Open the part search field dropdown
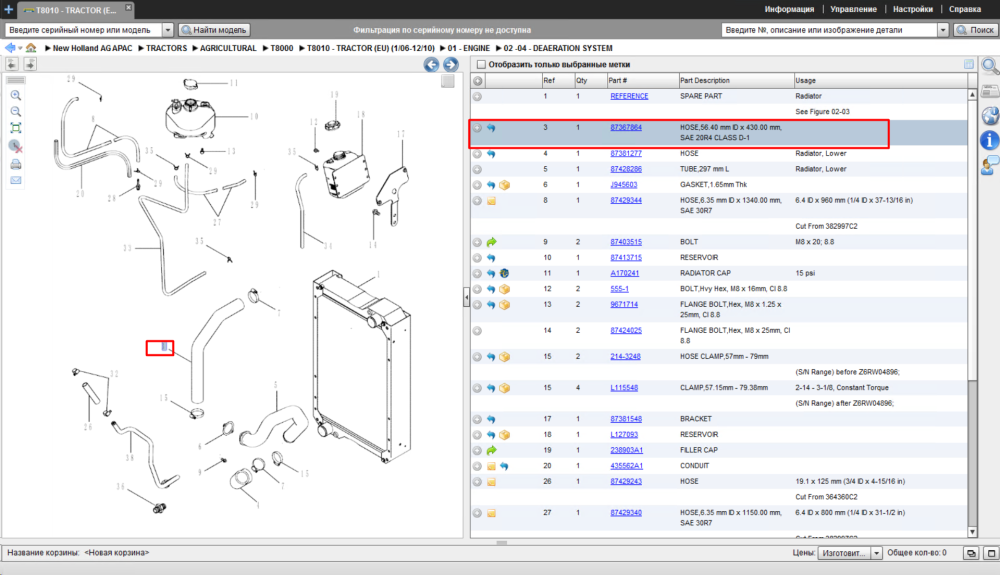 tap(943, 30)
